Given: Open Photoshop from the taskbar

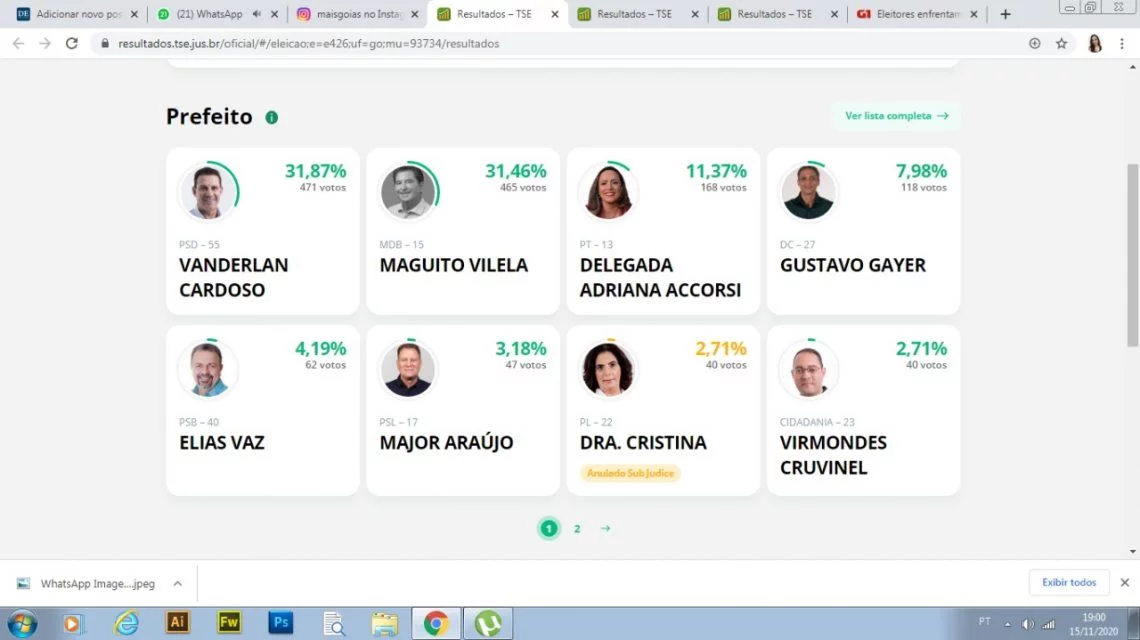Looking at the screenshot, I should pos(281,623).
